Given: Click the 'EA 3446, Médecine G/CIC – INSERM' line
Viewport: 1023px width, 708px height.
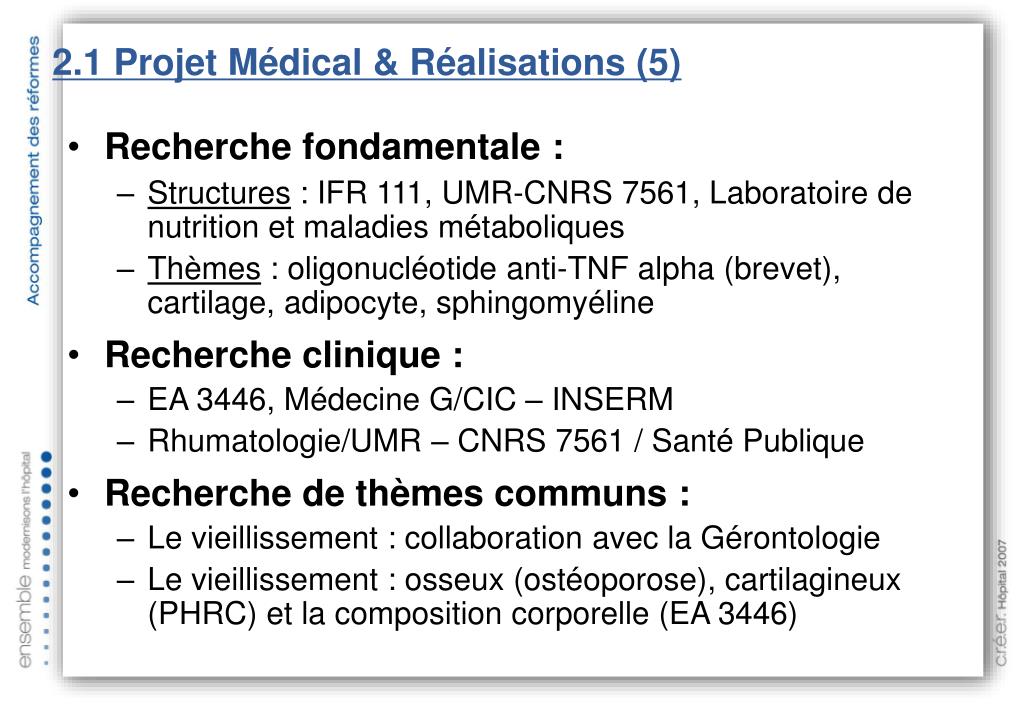Looking at the screenshot, I should click(x=410, y=399).
